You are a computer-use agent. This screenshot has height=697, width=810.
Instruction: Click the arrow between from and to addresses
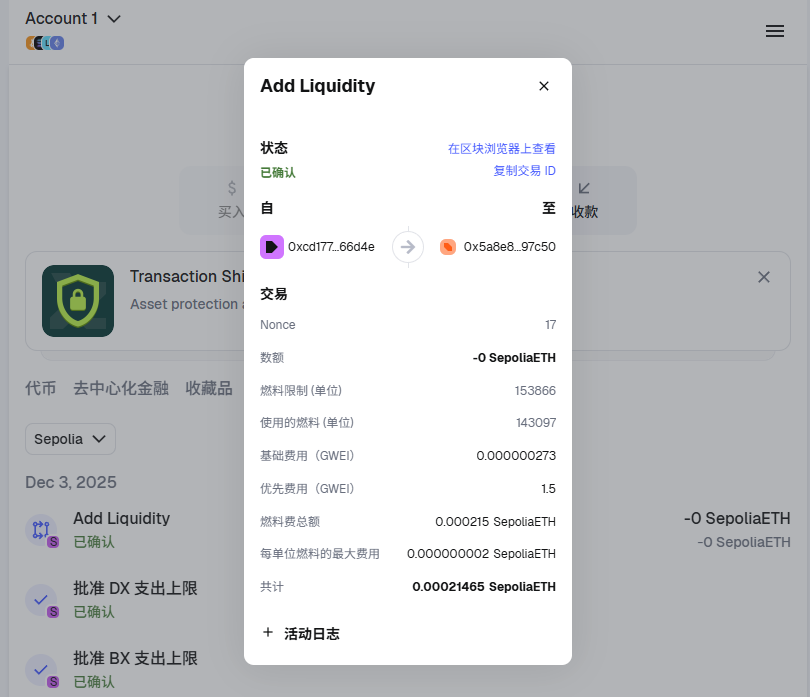408,247
